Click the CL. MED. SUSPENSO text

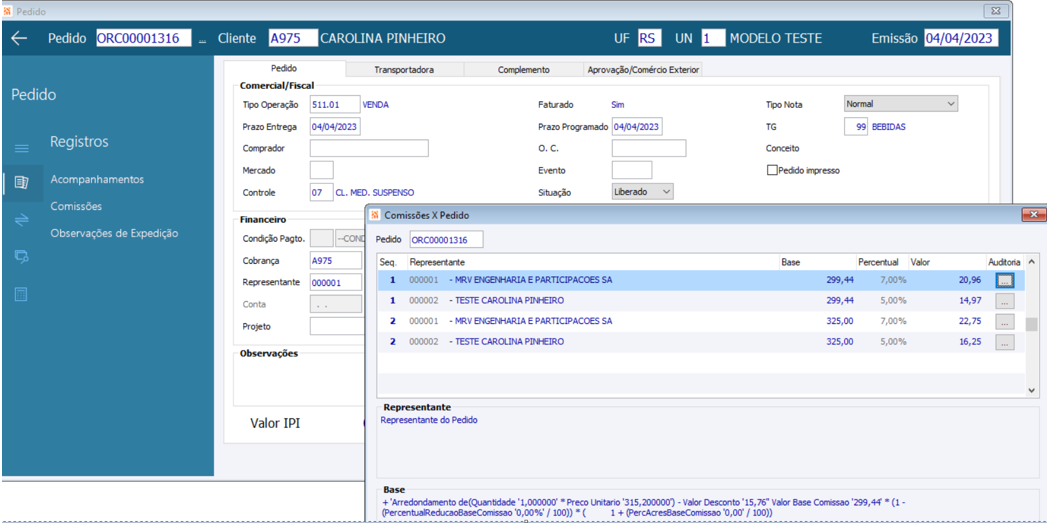pos(375,192)
